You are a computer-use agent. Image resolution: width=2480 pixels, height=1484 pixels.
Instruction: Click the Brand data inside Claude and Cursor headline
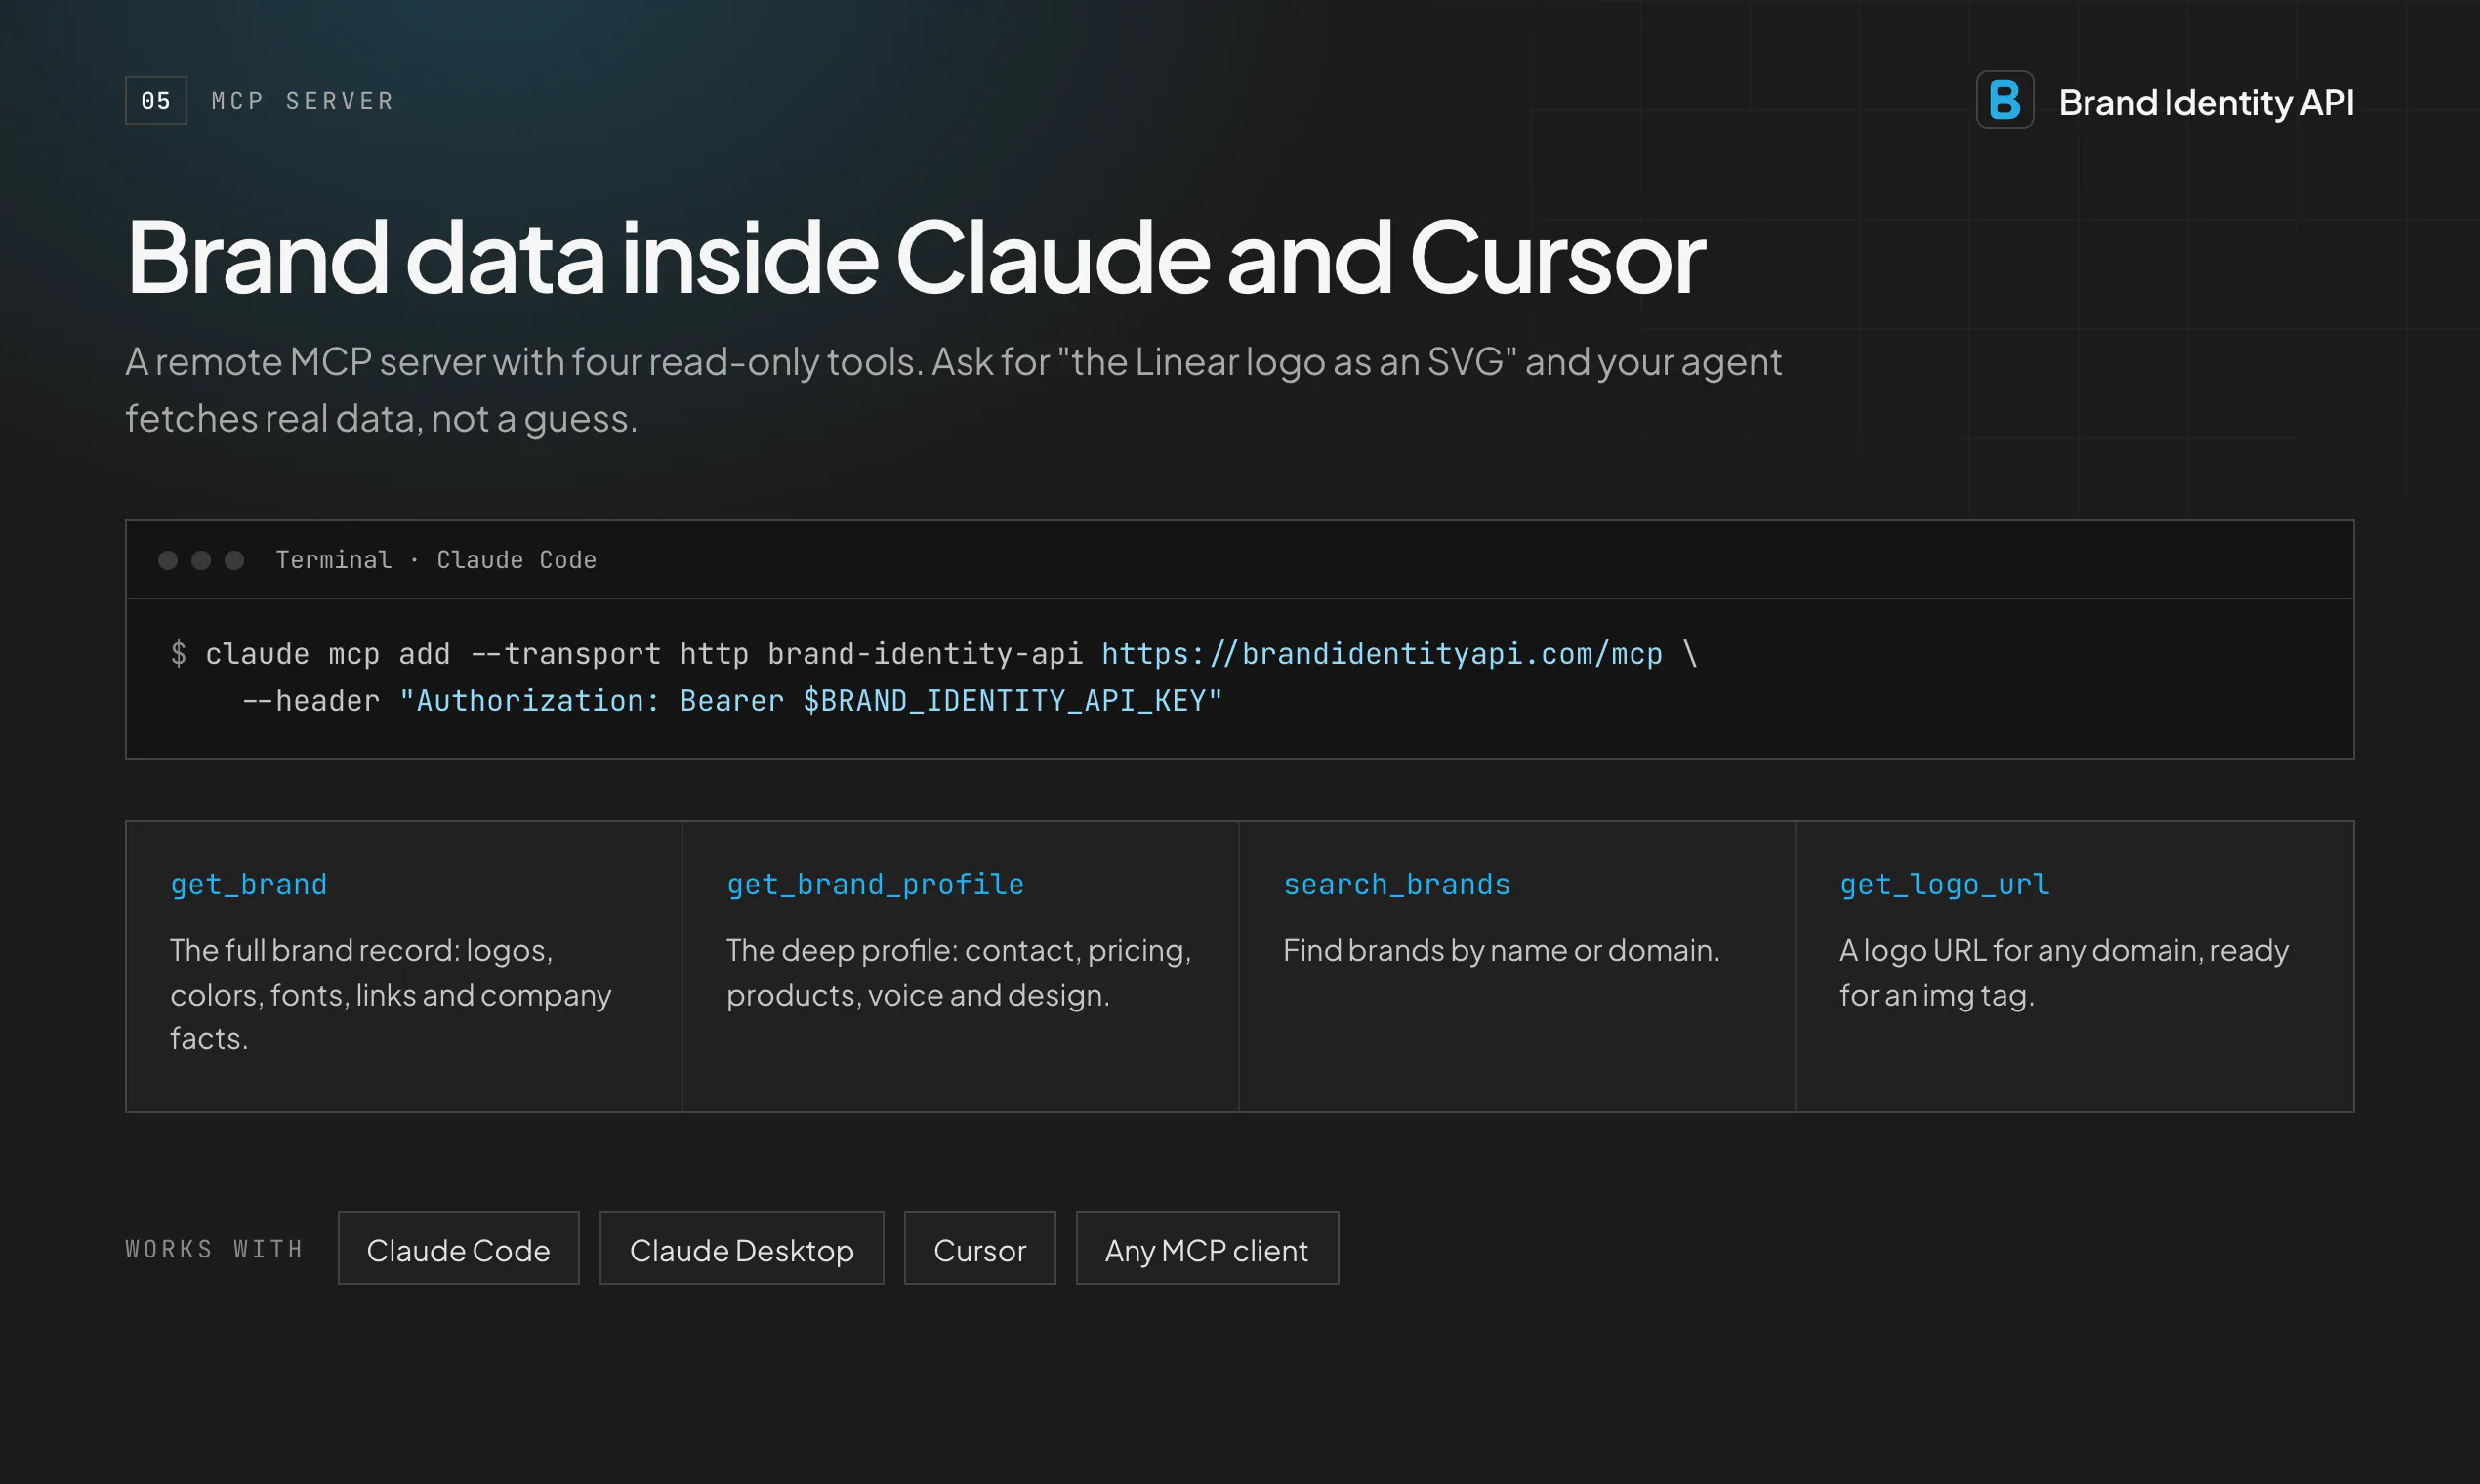[x=916, y=258]
